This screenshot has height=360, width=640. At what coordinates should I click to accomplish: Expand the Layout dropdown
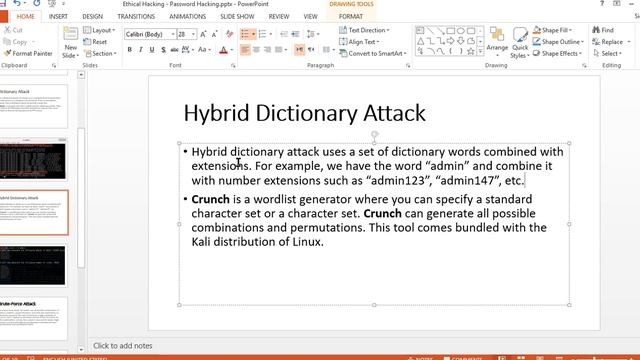pos(99,30)
